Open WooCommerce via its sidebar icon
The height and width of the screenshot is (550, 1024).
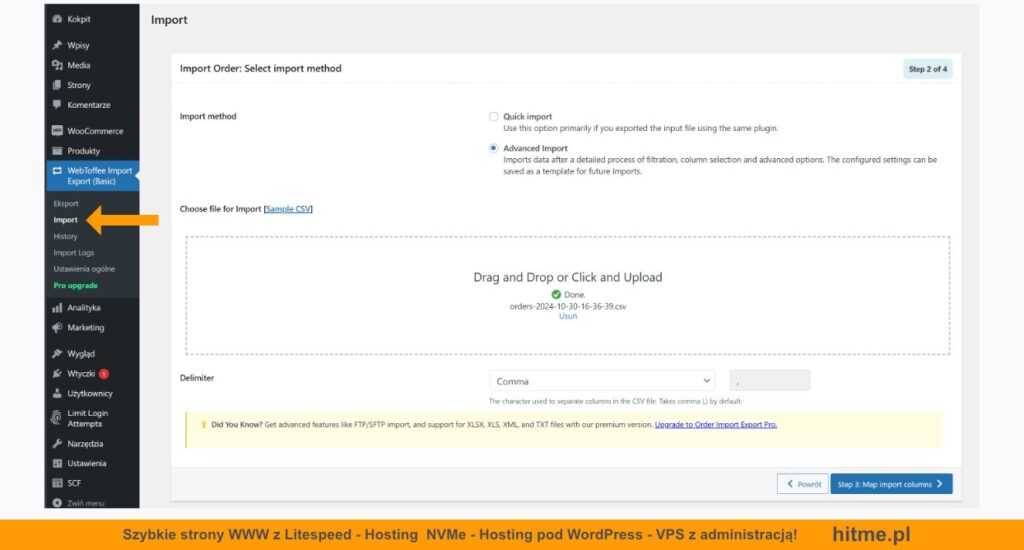coord(57,131)
